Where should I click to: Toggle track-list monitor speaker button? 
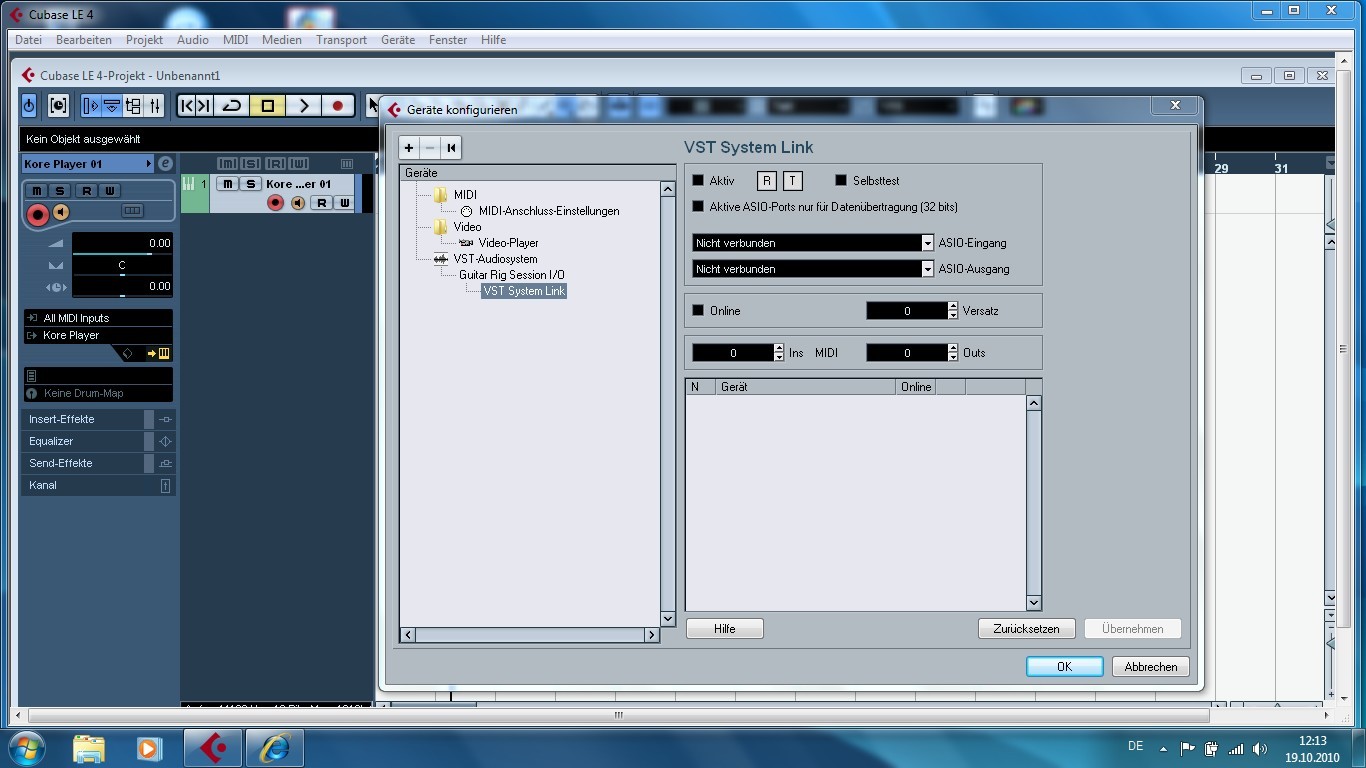[297, 203]
